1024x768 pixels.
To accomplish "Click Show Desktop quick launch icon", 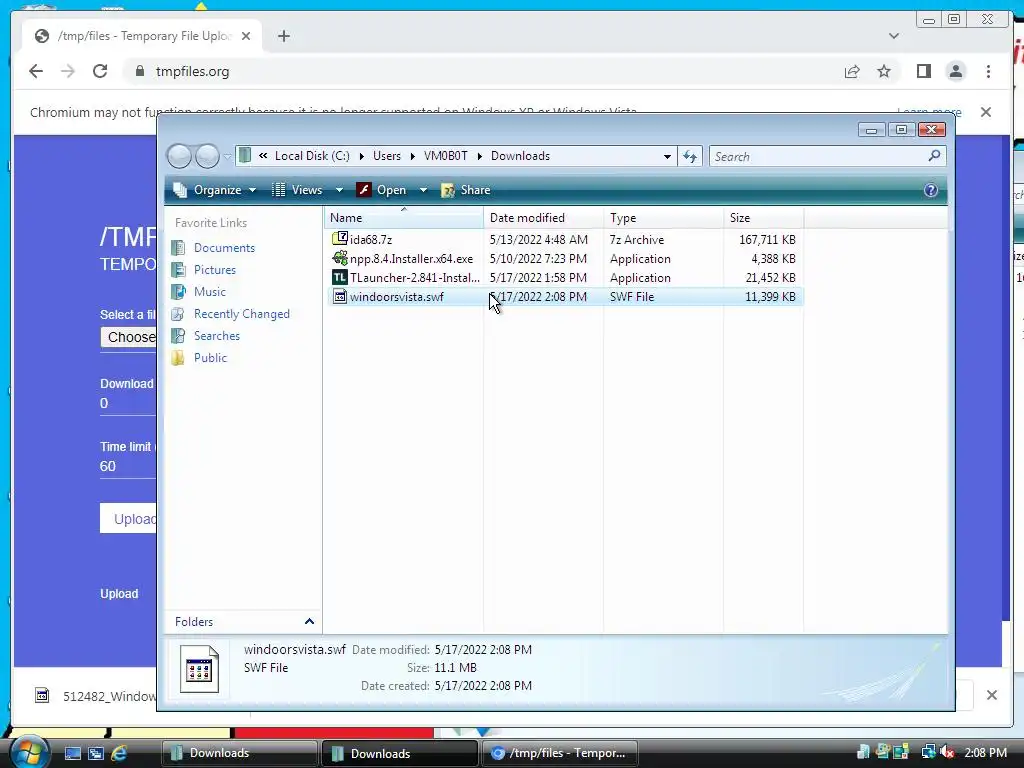I will click(72, 753).
